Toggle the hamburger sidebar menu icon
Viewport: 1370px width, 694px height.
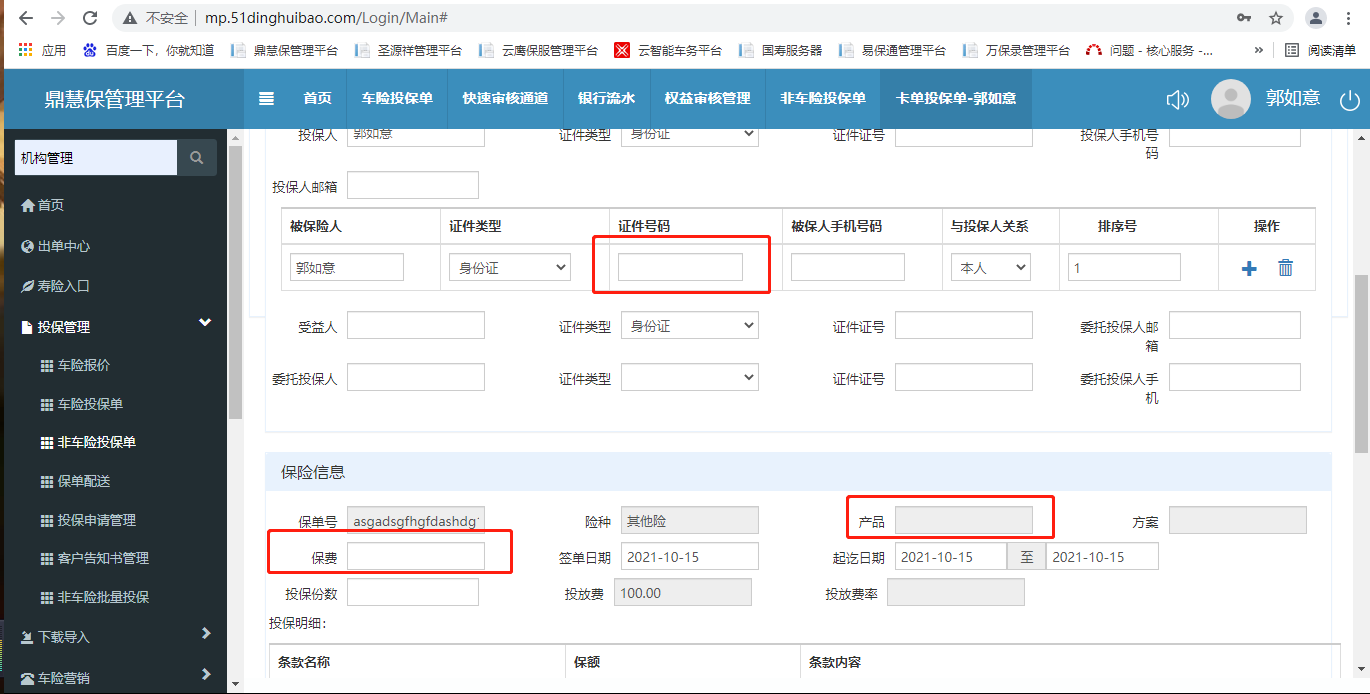point(266,98)
